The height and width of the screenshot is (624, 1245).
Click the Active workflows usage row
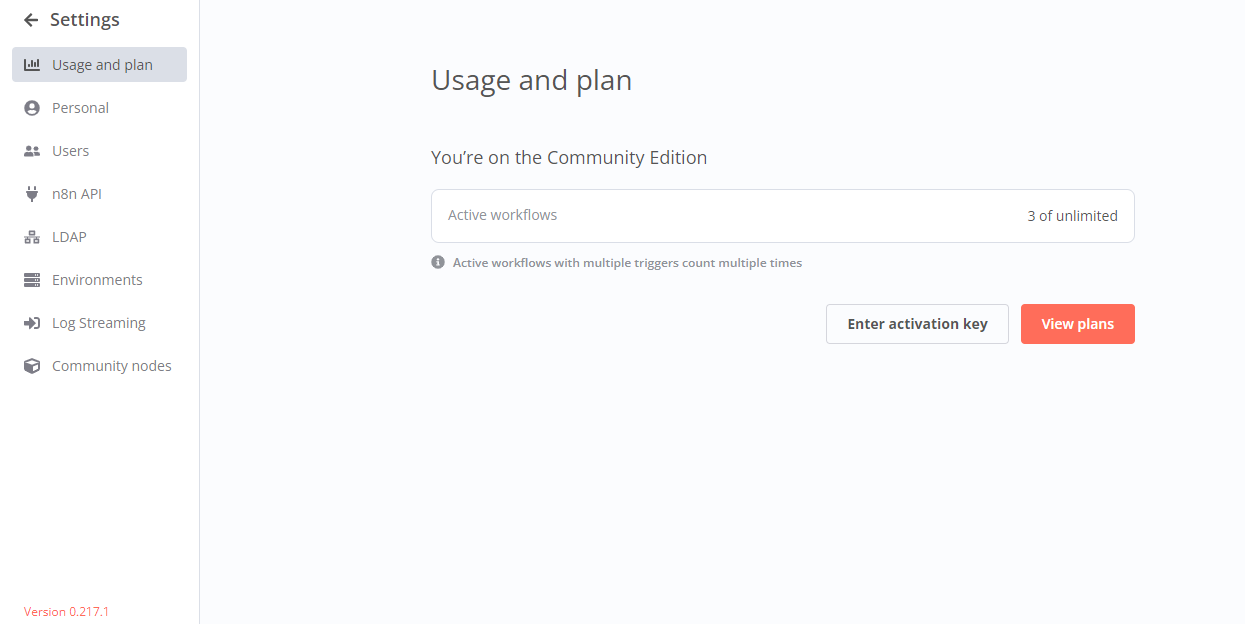coord(782,216)
